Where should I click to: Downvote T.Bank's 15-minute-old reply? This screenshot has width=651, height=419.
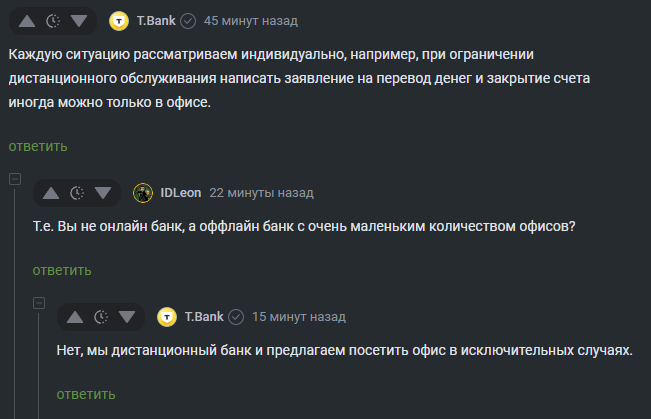(126, 317)
